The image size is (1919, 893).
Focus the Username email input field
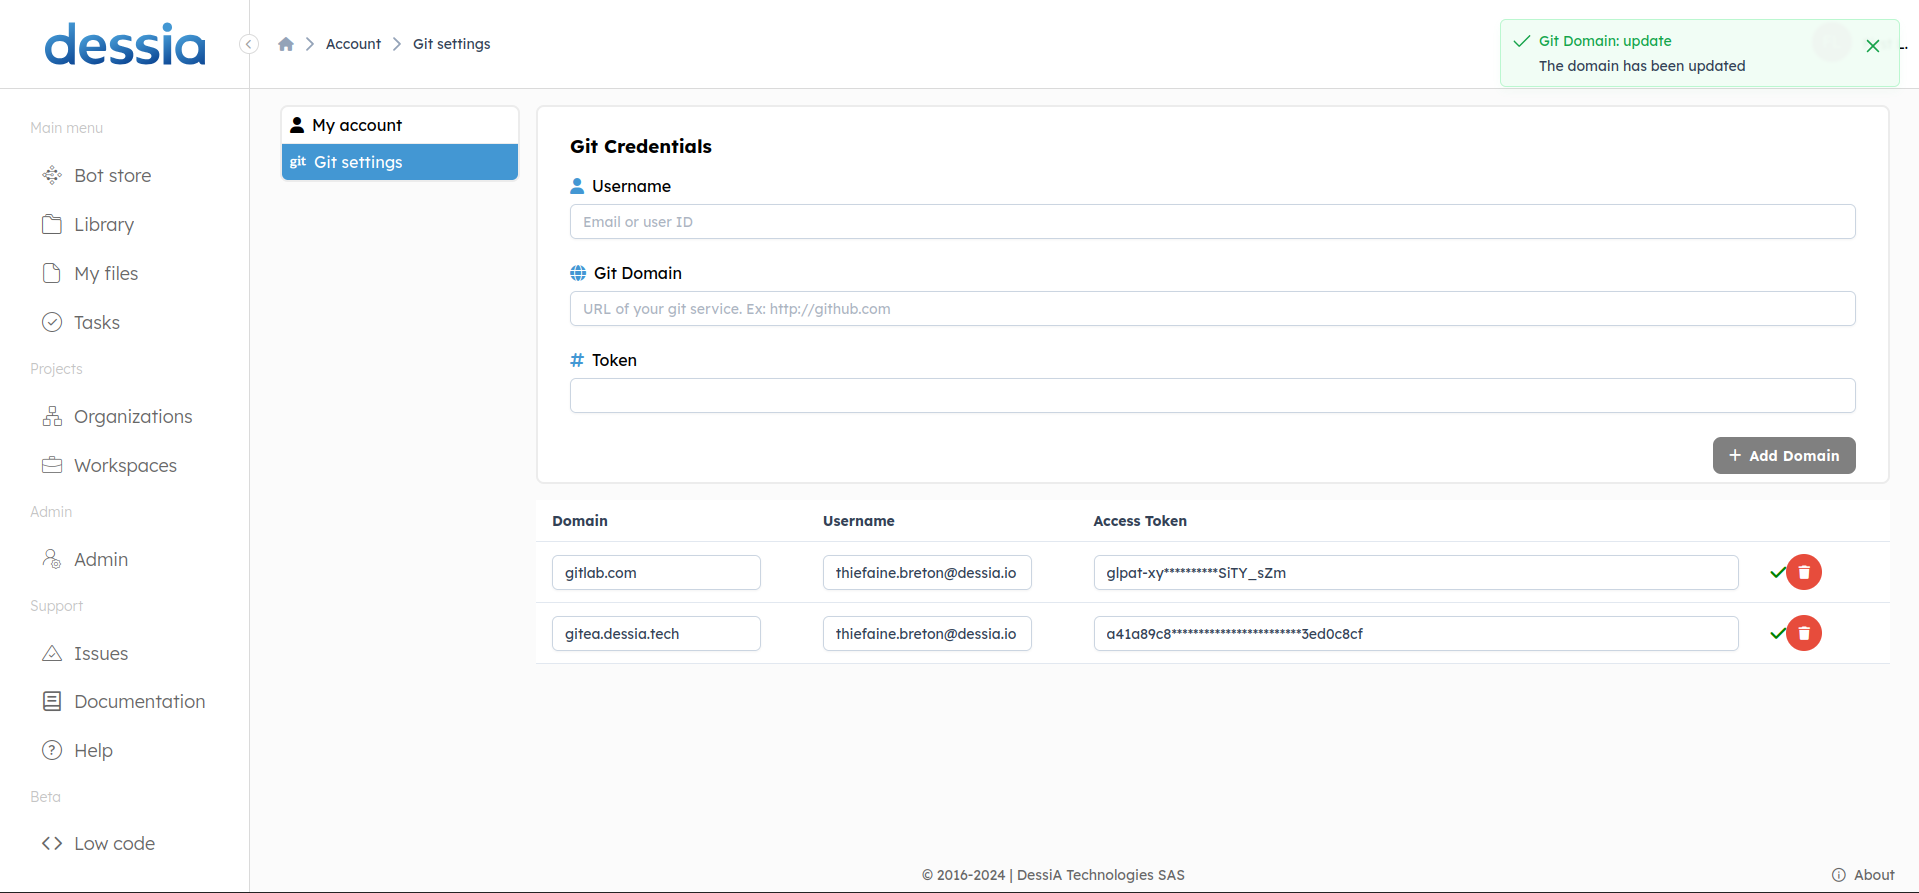1212,222
